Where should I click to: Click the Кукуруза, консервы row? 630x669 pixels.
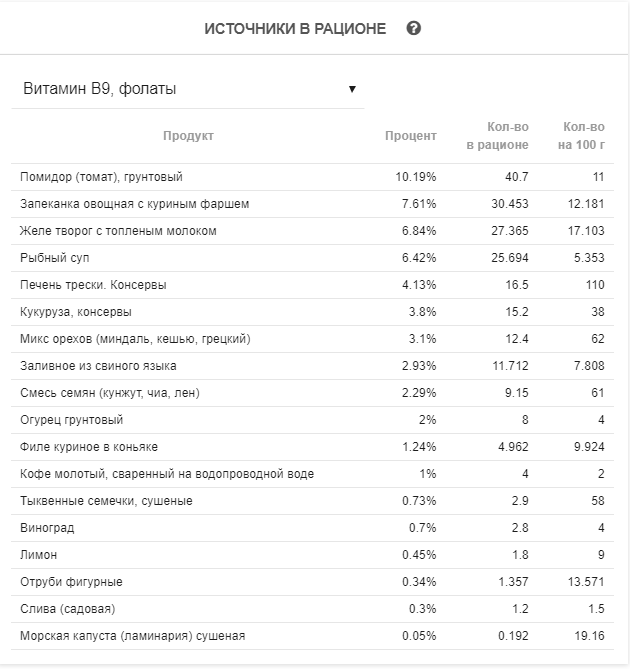pyautogui.click(x=76, y=312)
